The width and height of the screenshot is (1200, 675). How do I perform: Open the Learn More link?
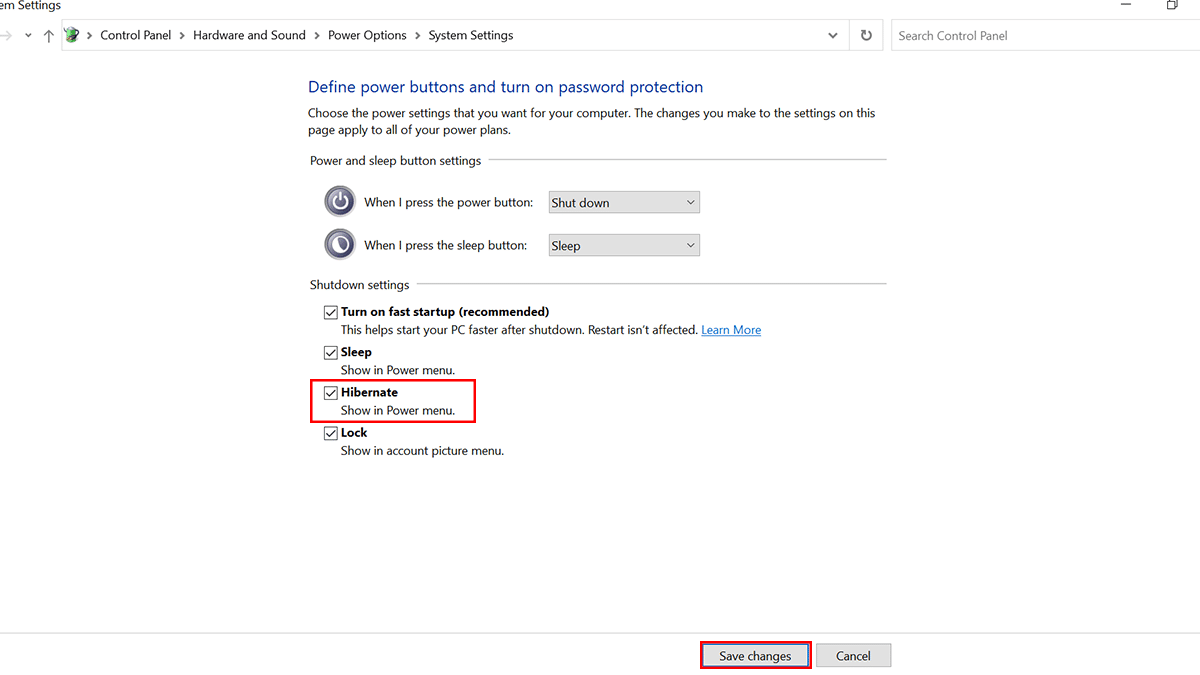pos(731,330)
